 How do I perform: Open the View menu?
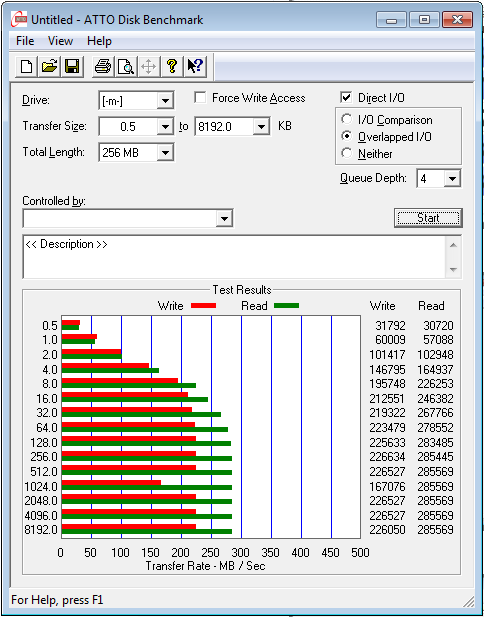[60, 41]
